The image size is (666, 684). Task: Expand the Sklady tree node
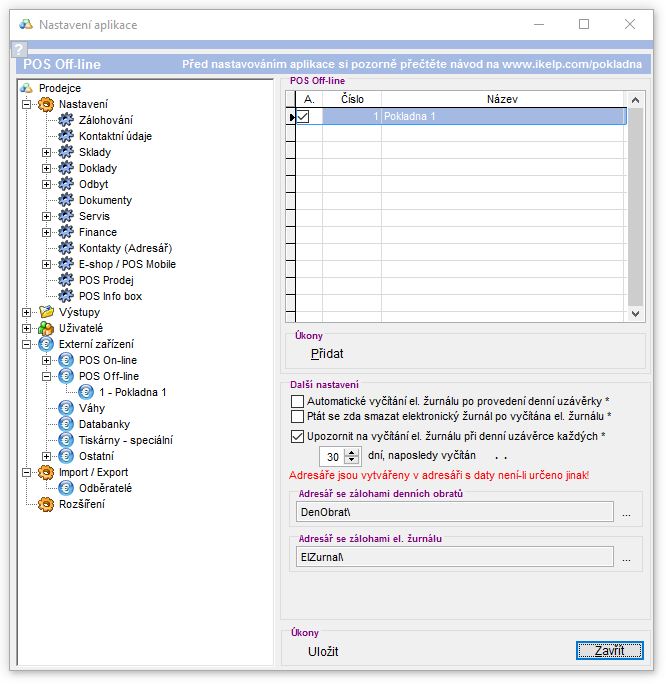point(46,152)
